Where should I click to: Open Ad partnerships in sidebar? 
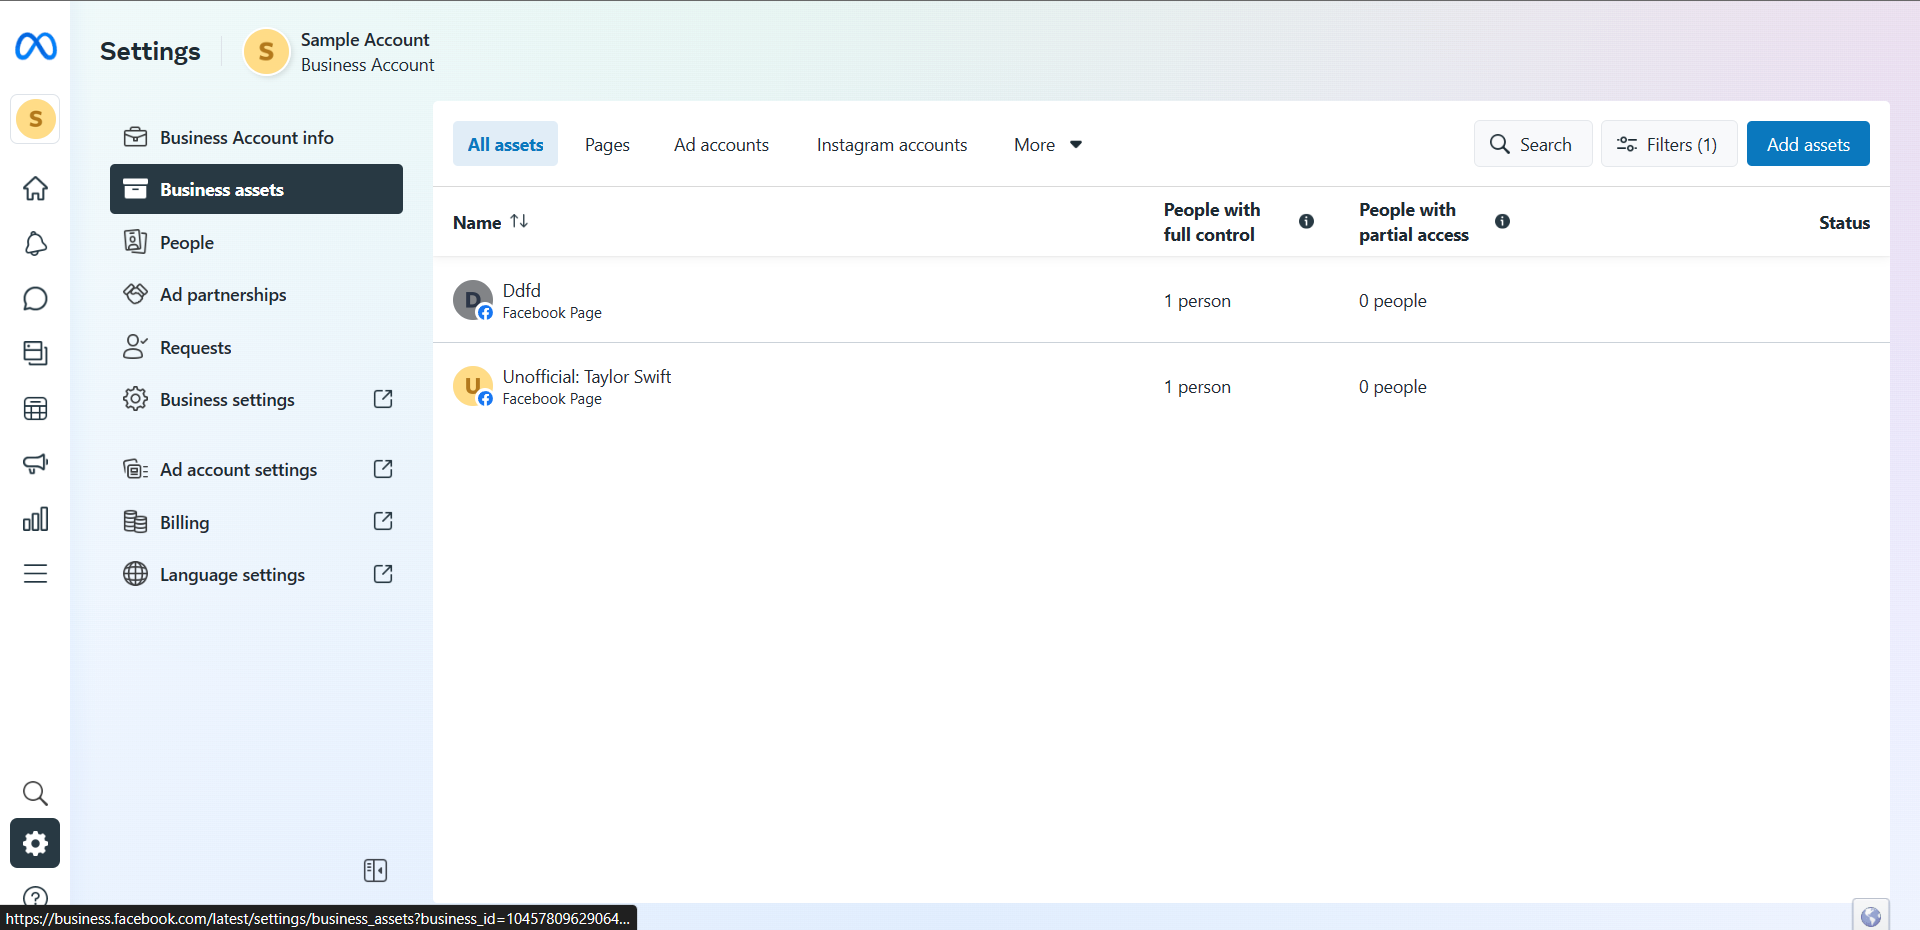pyautogui.click(x=256, y=294)
